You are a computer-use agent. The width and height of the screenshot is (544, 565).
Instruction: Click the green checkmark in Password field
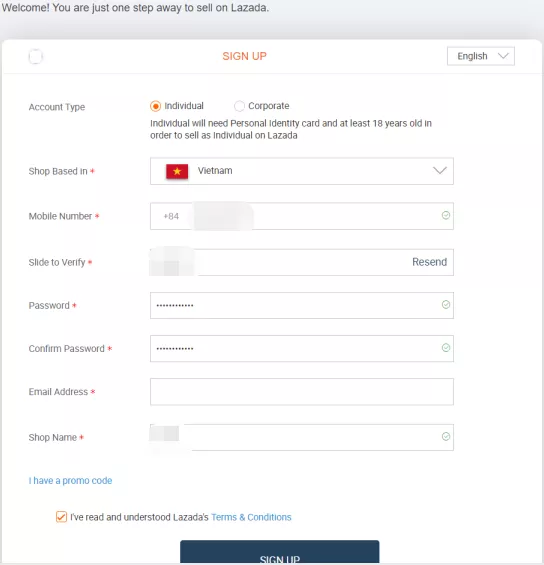click(x=446, y=304)
